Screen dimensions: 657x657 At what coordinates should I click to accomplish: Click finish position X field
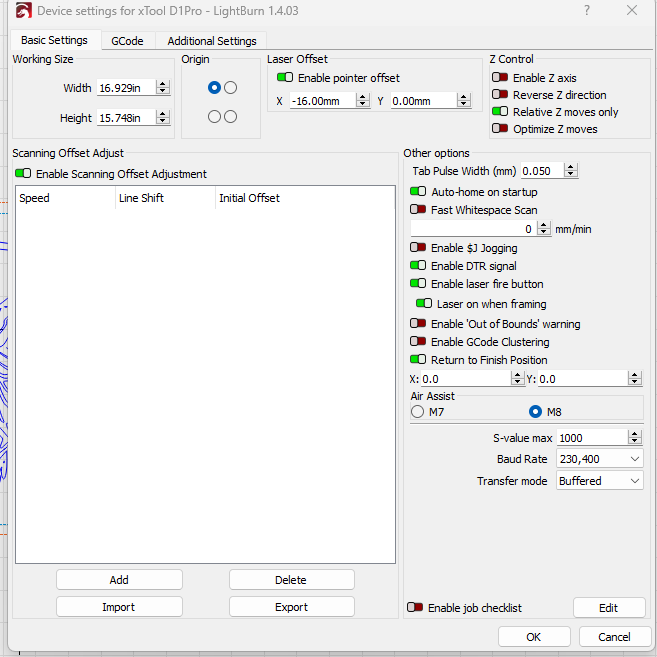466,379
